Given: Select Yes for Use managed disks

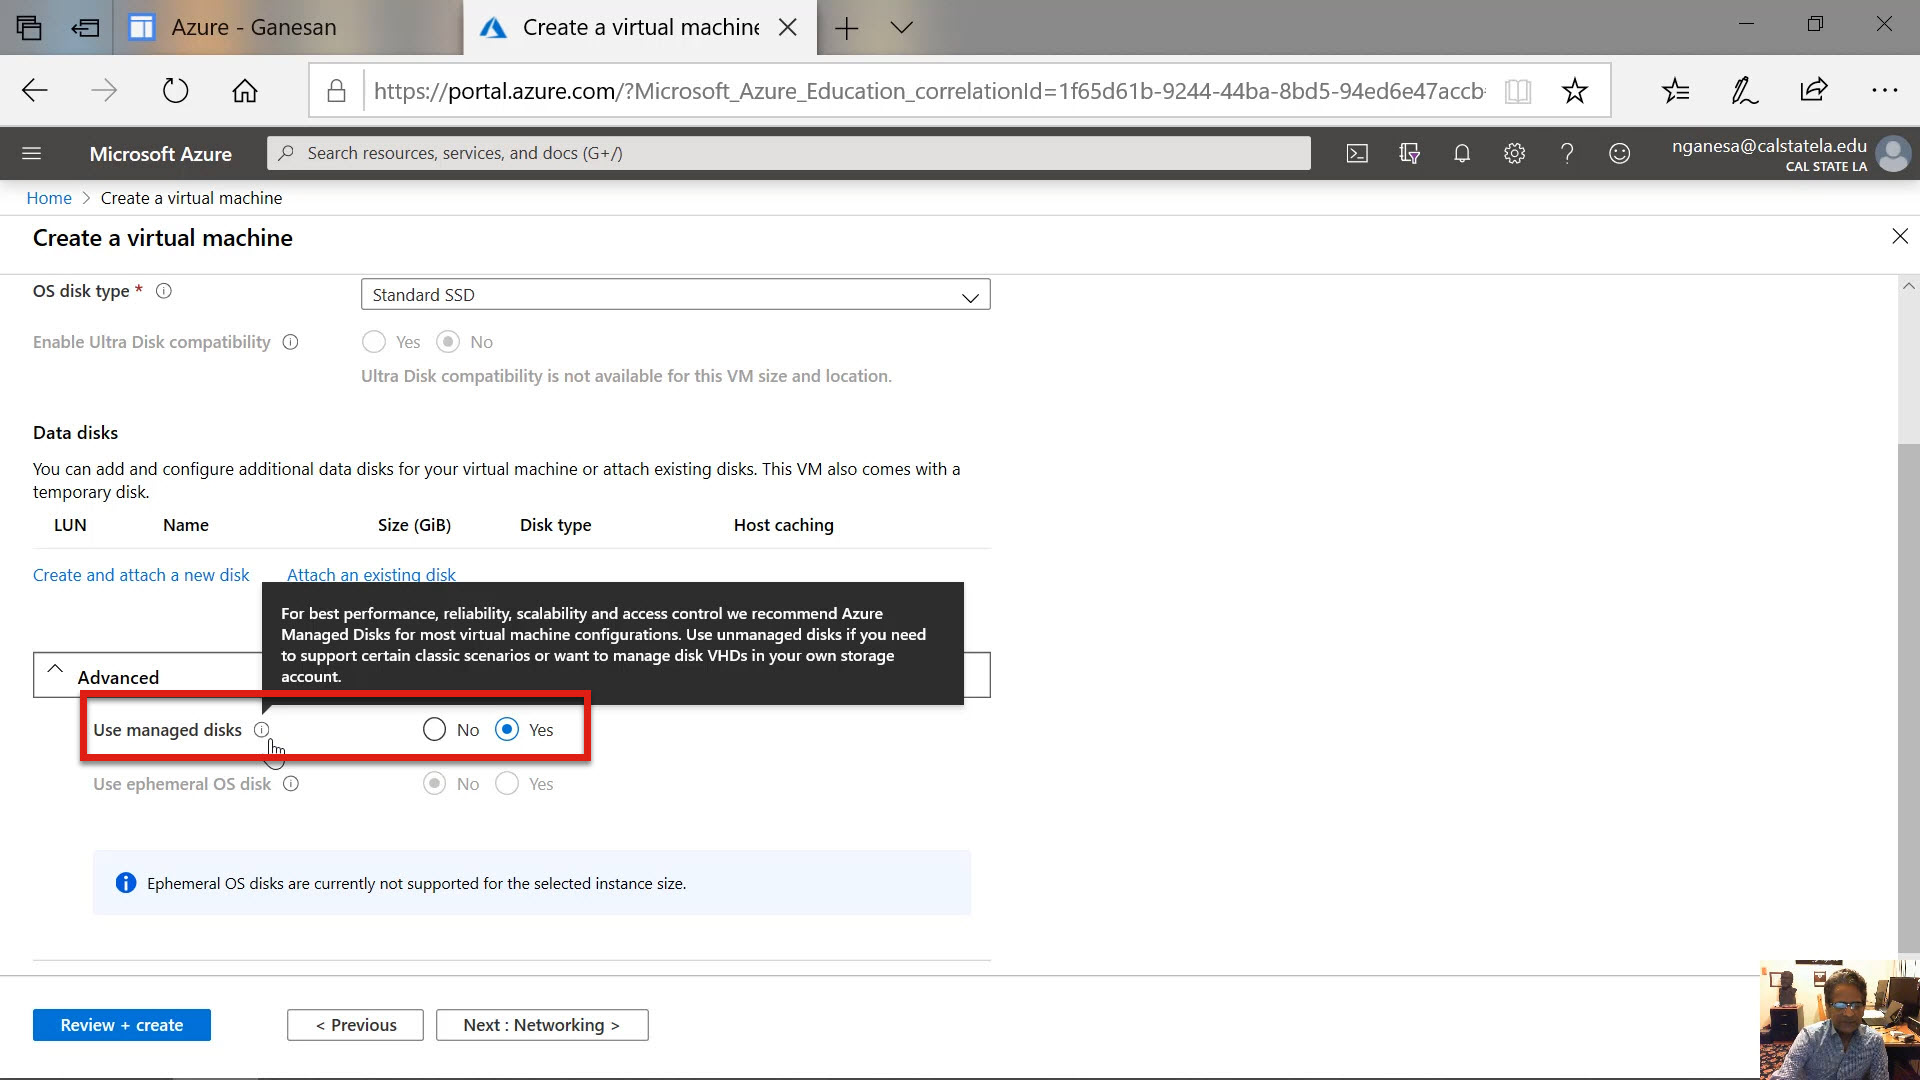Looking at the screenshot, I should coord(507,730).
